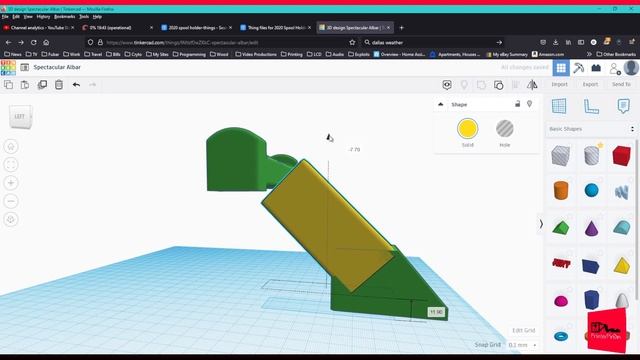
Task: Click the Home view button
Action: 11,146
